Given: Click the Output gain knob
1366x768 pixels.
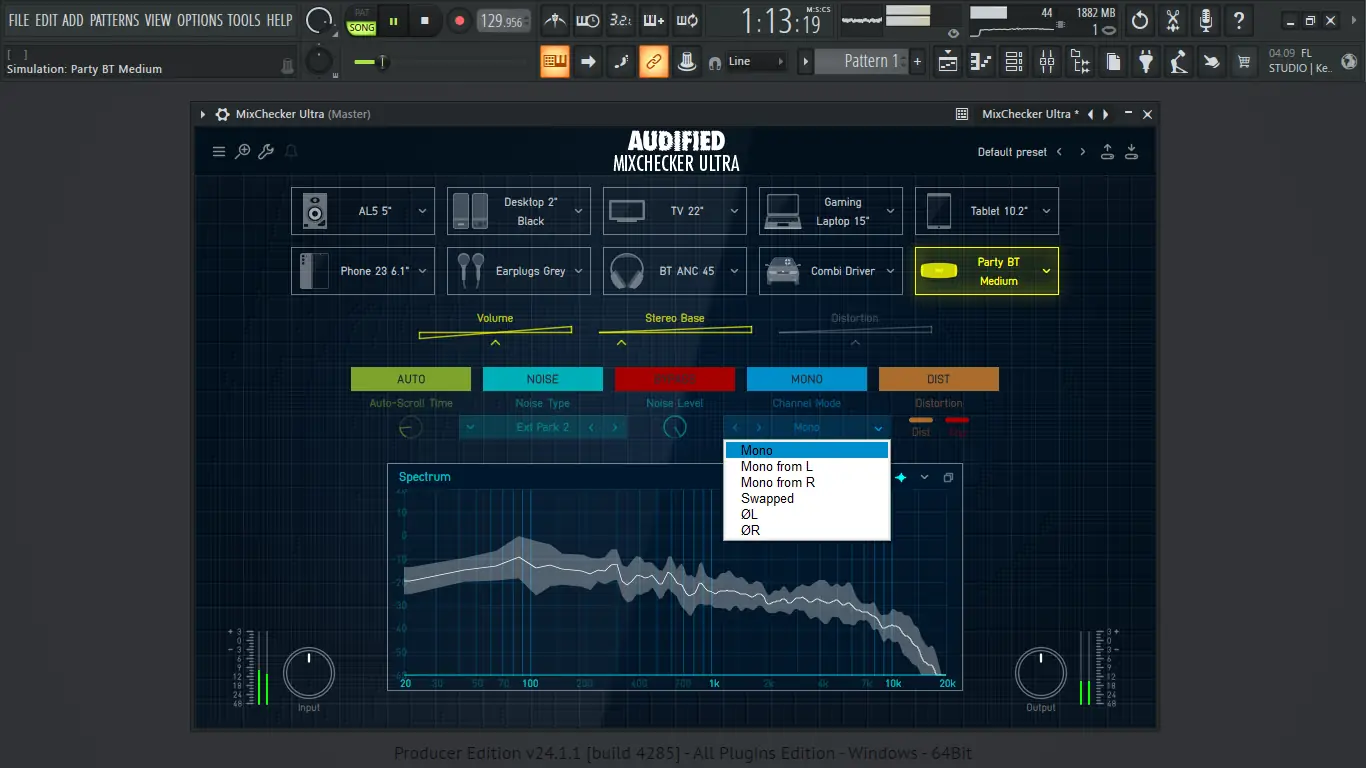Looking at the screenshot, I should tap(1041, 674).
